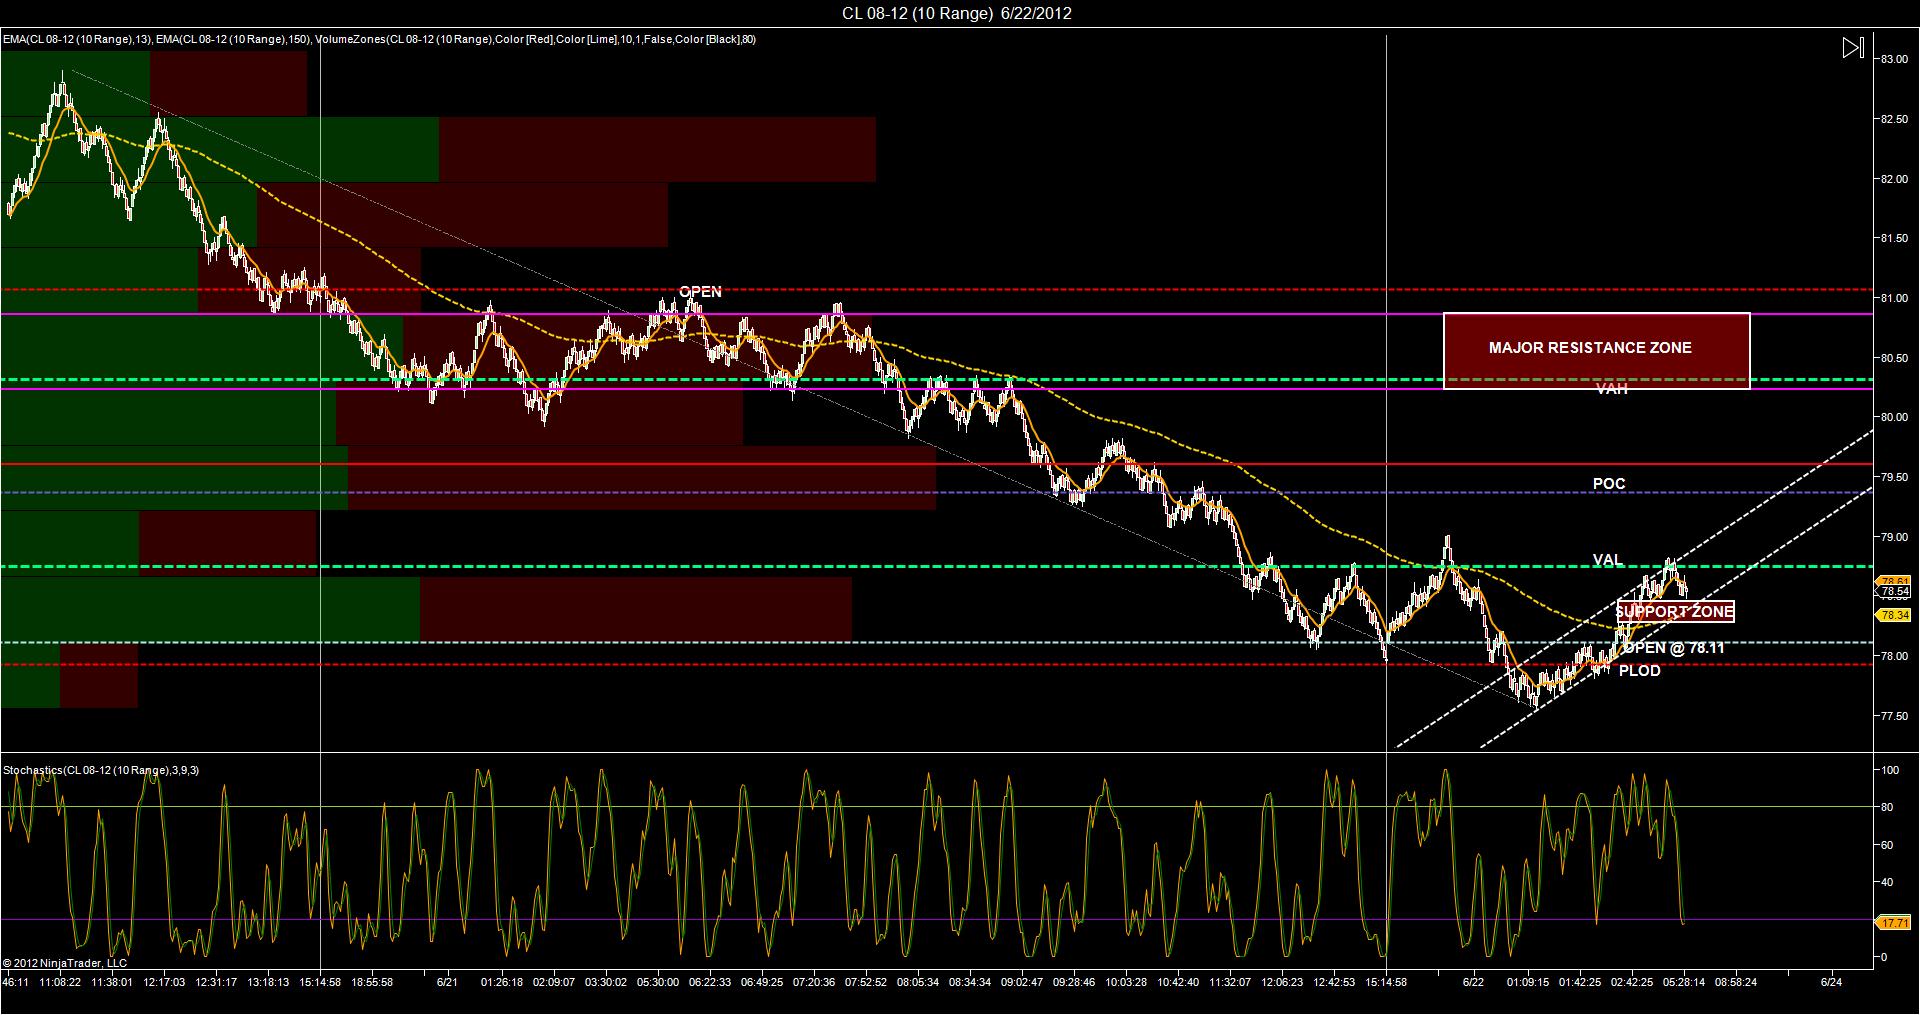Select the PLOD text annotation
The height and width of the screenshot is (1015, 1920).
pos(1640,671)
